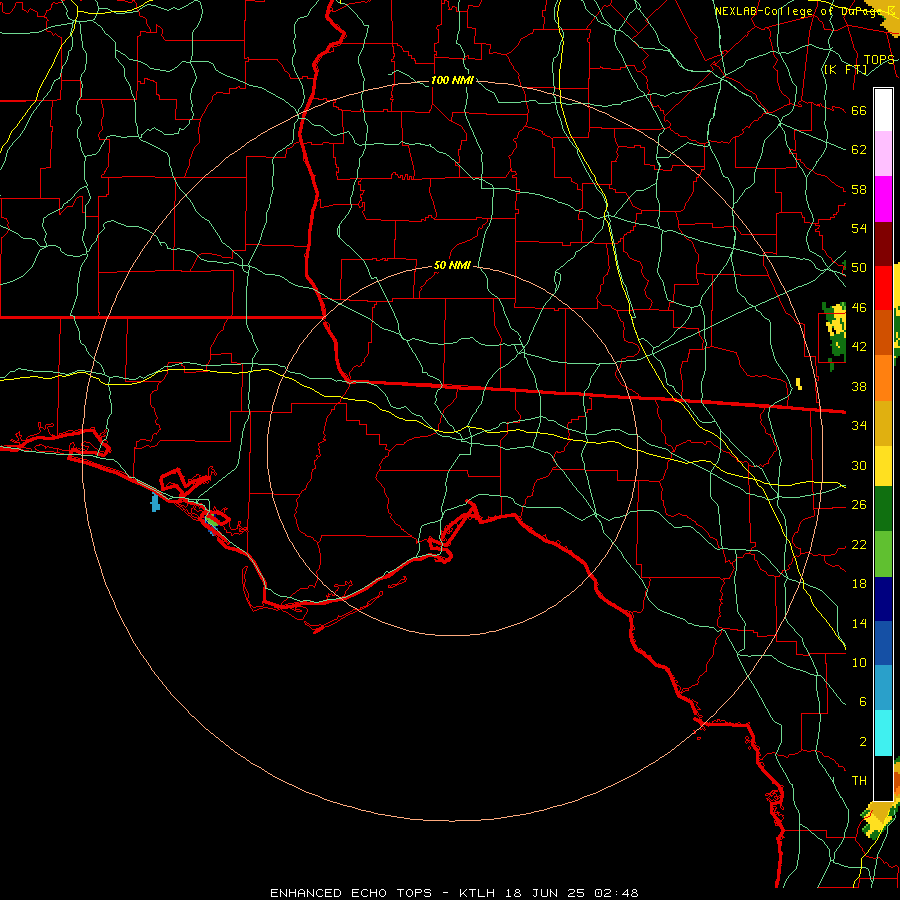Click the light green 22 kft swatch
Viewport: 900px width, 900px height.
pos(883,554)
